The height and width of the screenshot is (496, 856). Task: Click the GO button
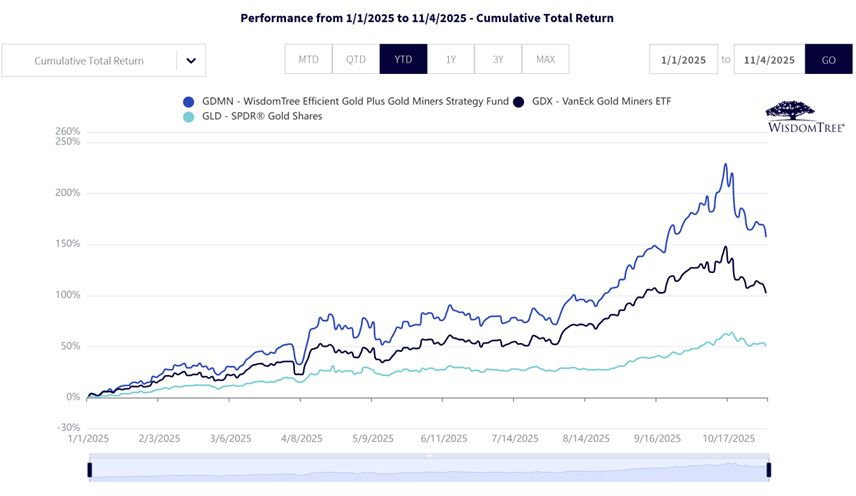(829, 59)
